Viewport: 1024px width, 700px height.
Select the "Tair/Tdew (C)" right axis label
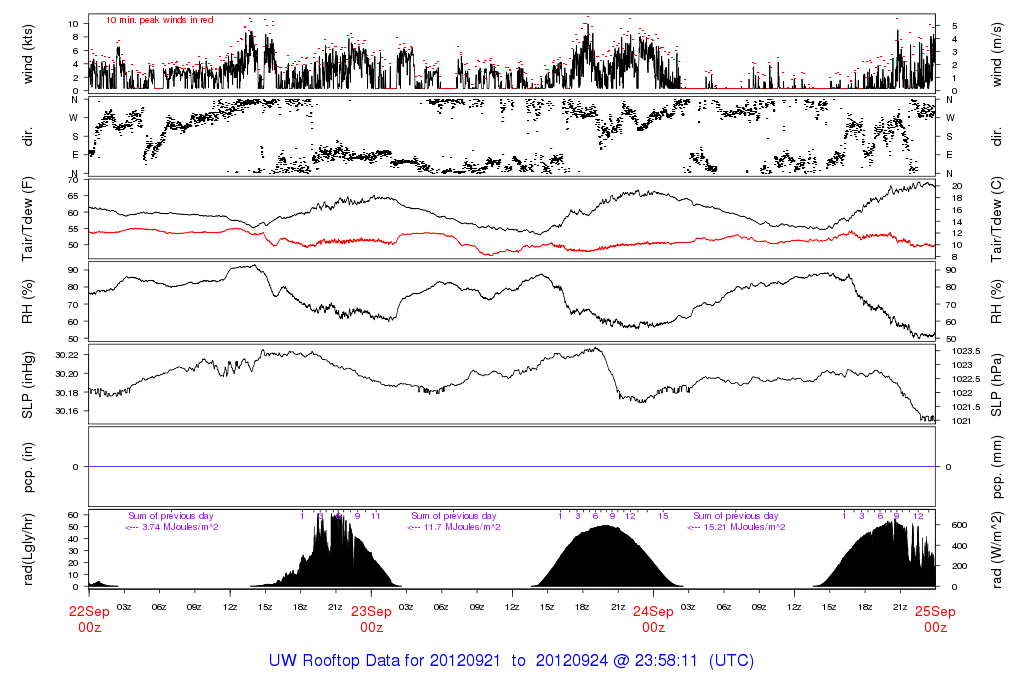click(x=997, y=218)
